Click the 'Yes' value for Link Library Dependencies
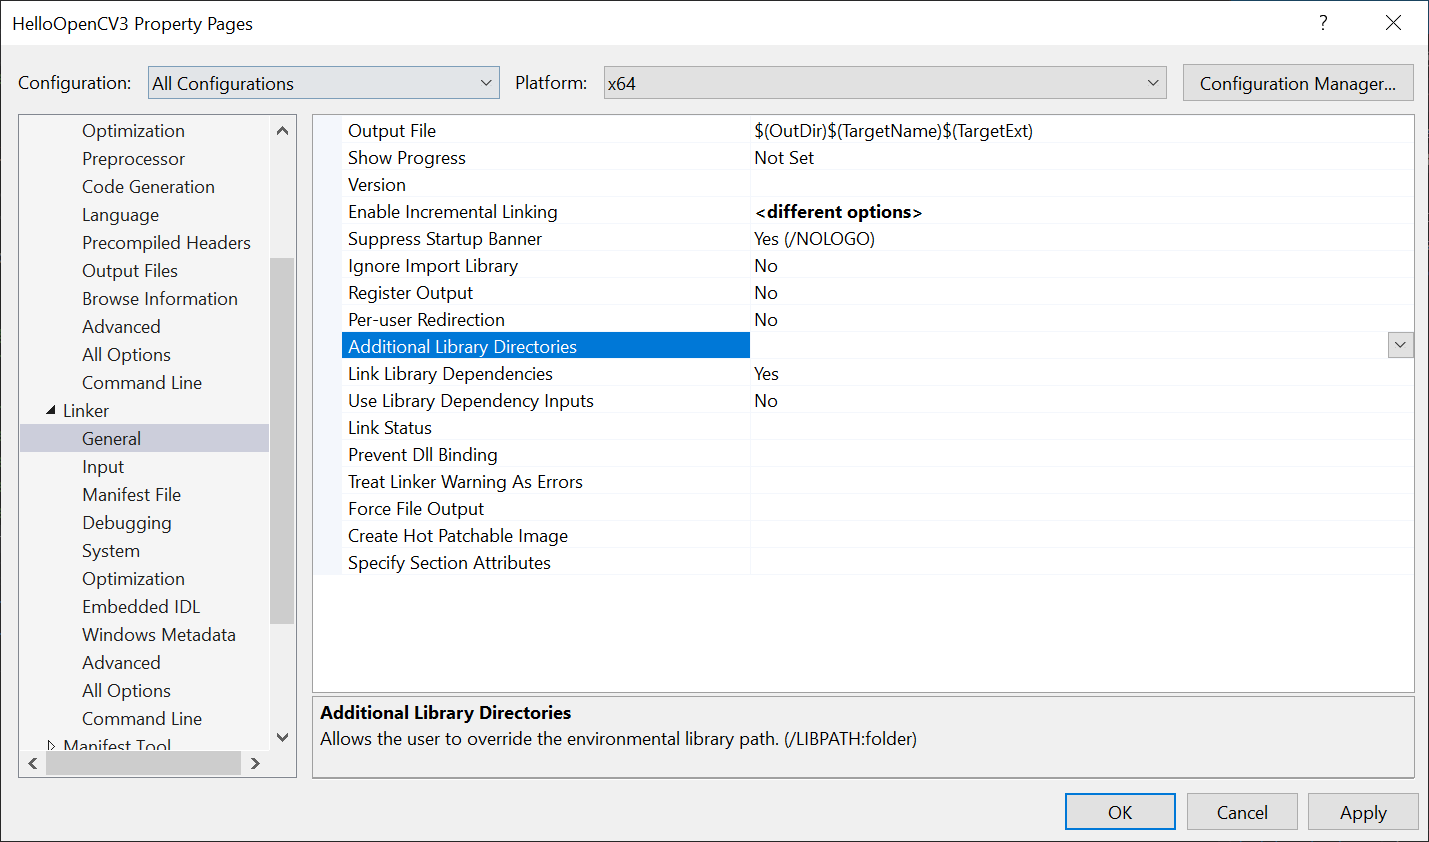 click(x=767, y=374)
